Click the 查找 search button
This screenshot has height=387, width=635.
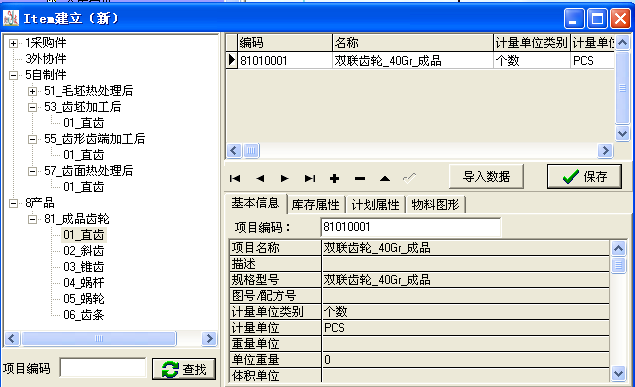(x=184, y=369)
